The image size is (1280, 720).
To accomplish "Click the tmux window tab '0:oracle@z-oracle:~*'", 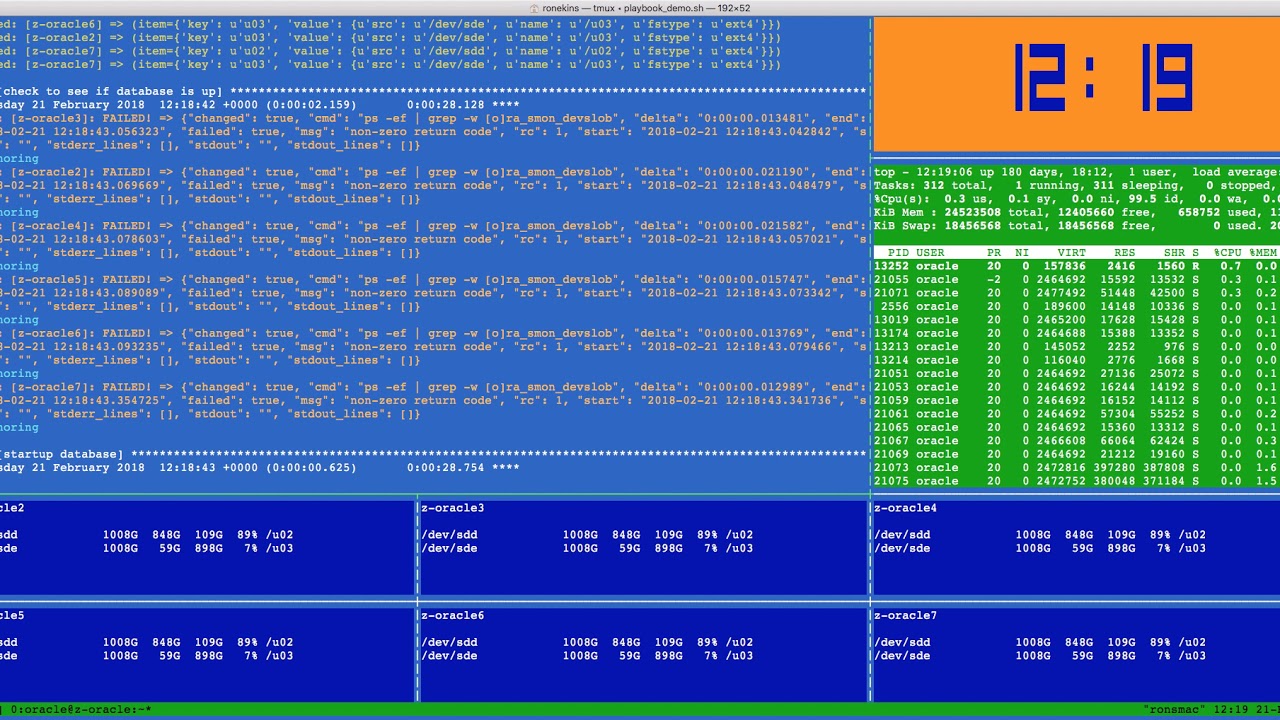I will click(81, 710).
